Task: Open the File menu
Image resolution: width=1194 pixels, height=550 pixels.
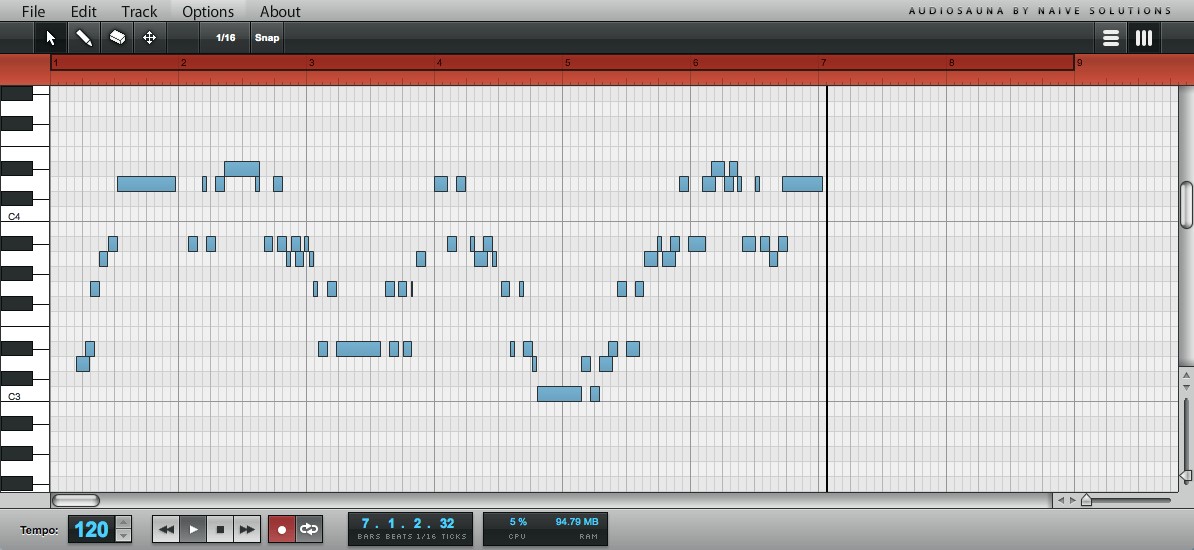Action: pyautogui.click(x=33, y=11)
